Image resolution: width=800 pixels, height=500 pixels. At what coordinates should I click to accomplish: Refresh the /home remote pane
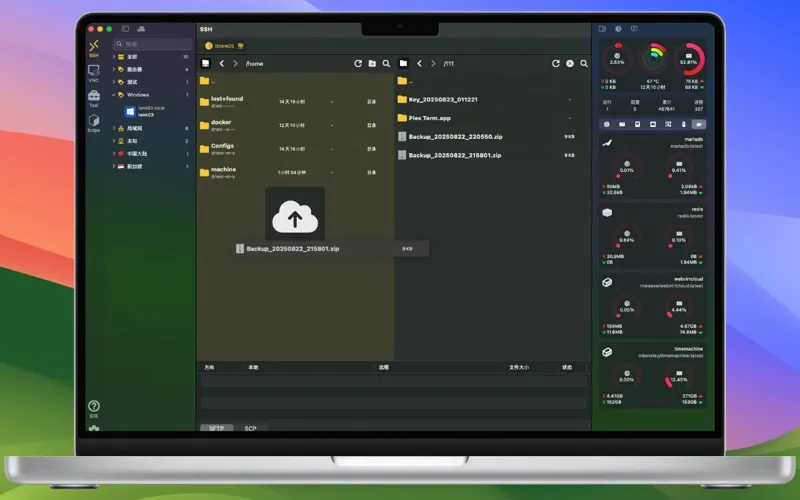(x=358, y=63)
